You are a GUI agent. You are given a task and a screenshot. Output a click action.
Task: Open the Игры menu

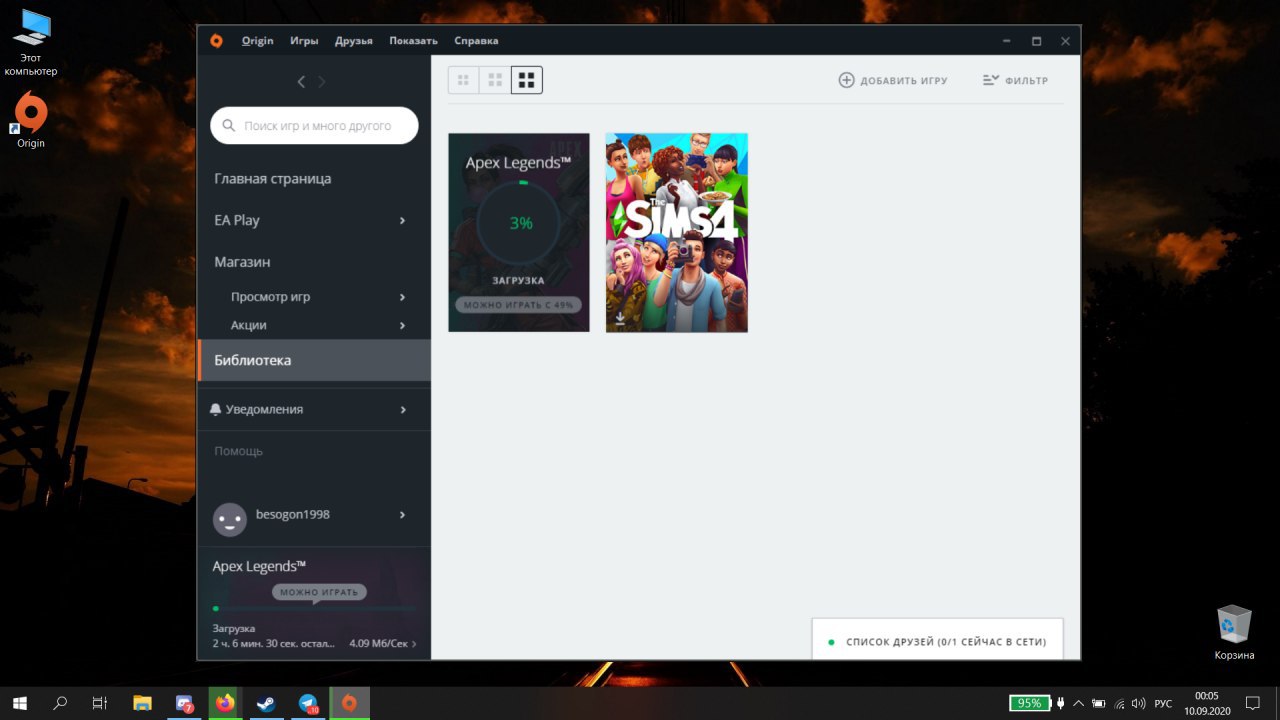pos(304,41)
